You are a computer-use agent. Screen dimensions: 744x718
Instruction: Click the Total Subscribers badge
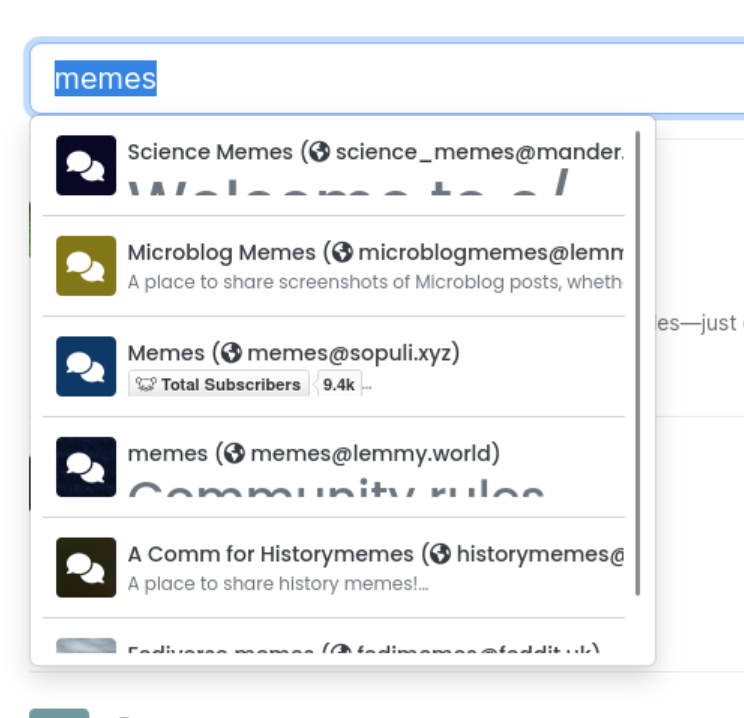[x=219, y=384]
